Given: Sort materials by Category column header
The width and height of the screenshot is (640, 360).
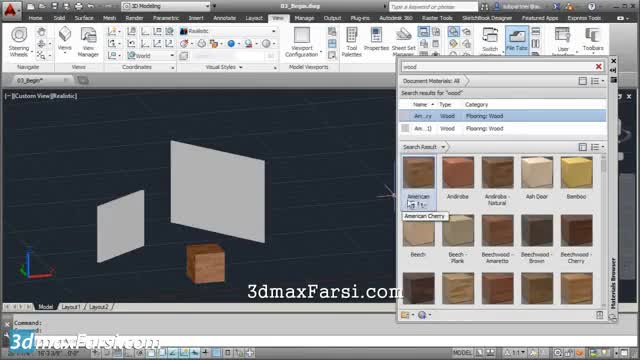Looking at the screenshot, I should tap(476, 104).
